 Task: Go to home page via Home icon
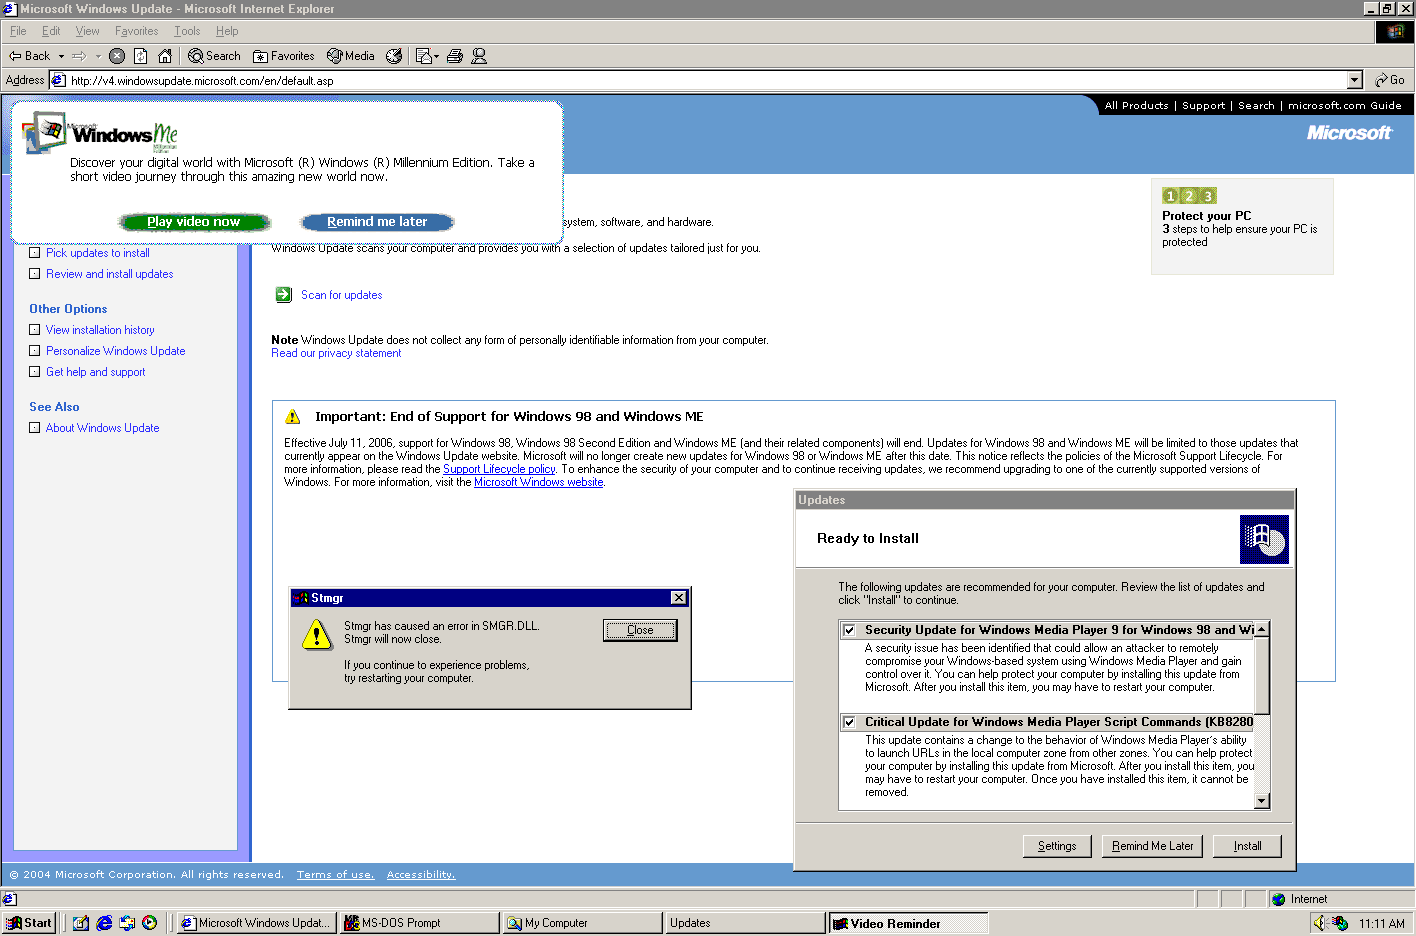pyautogui.click(x=165, y=56)
